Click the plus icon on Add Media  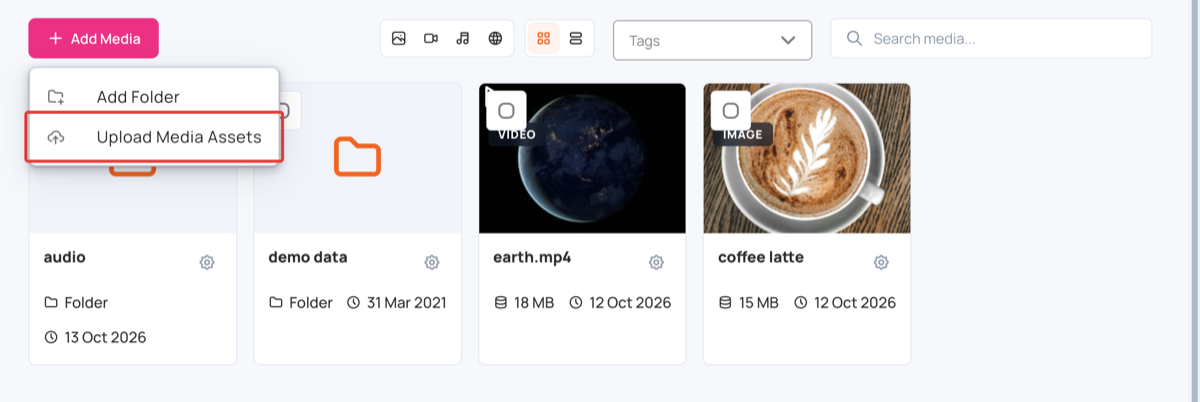coord(55,38)
